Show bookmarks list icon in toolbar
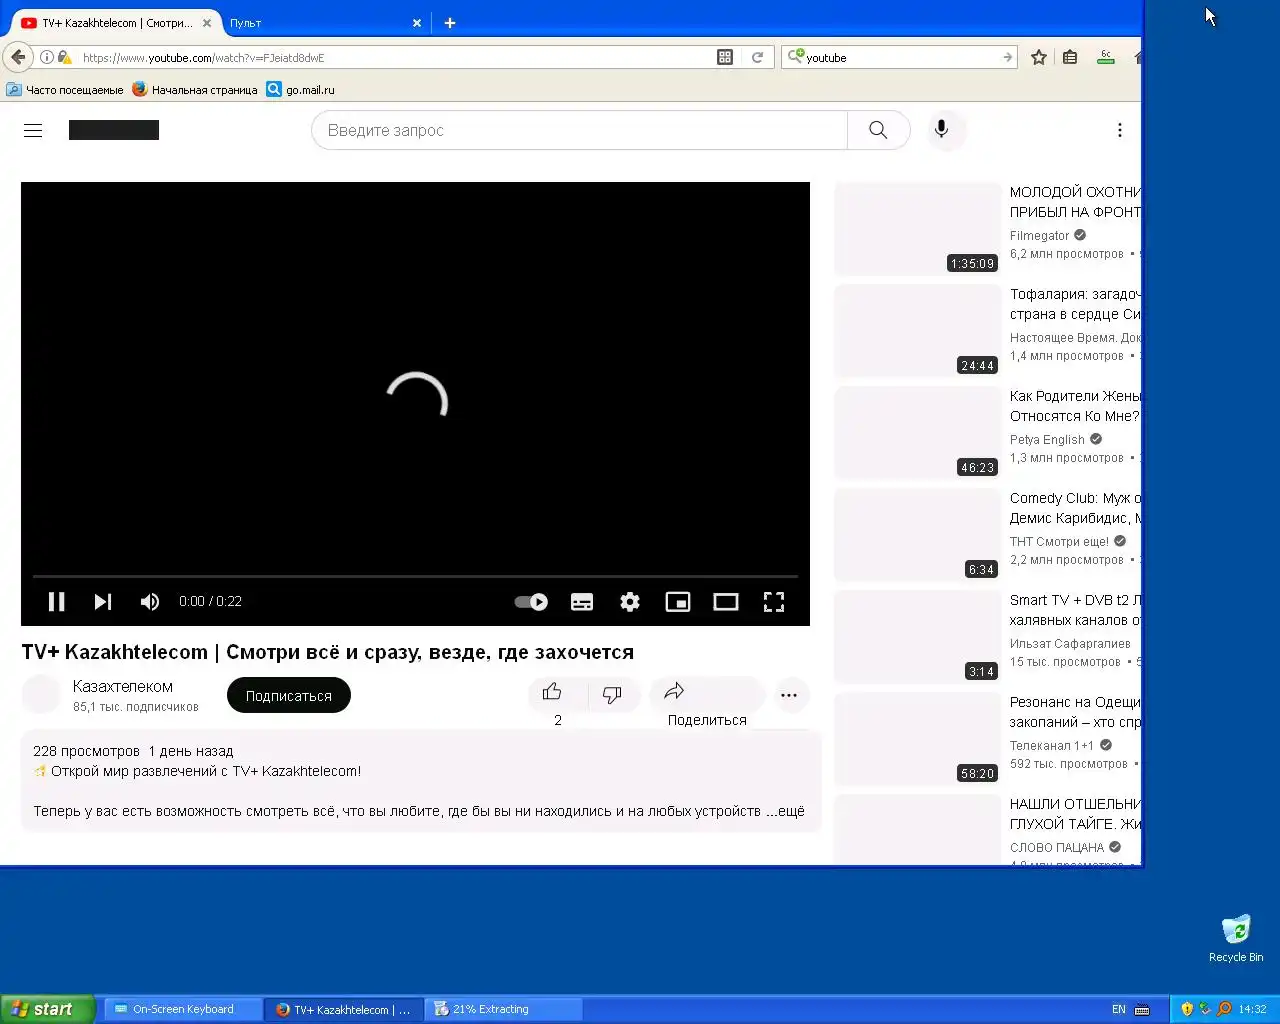The height and width of the screenshot is (1024, 1280). (x=1070, y=57)
